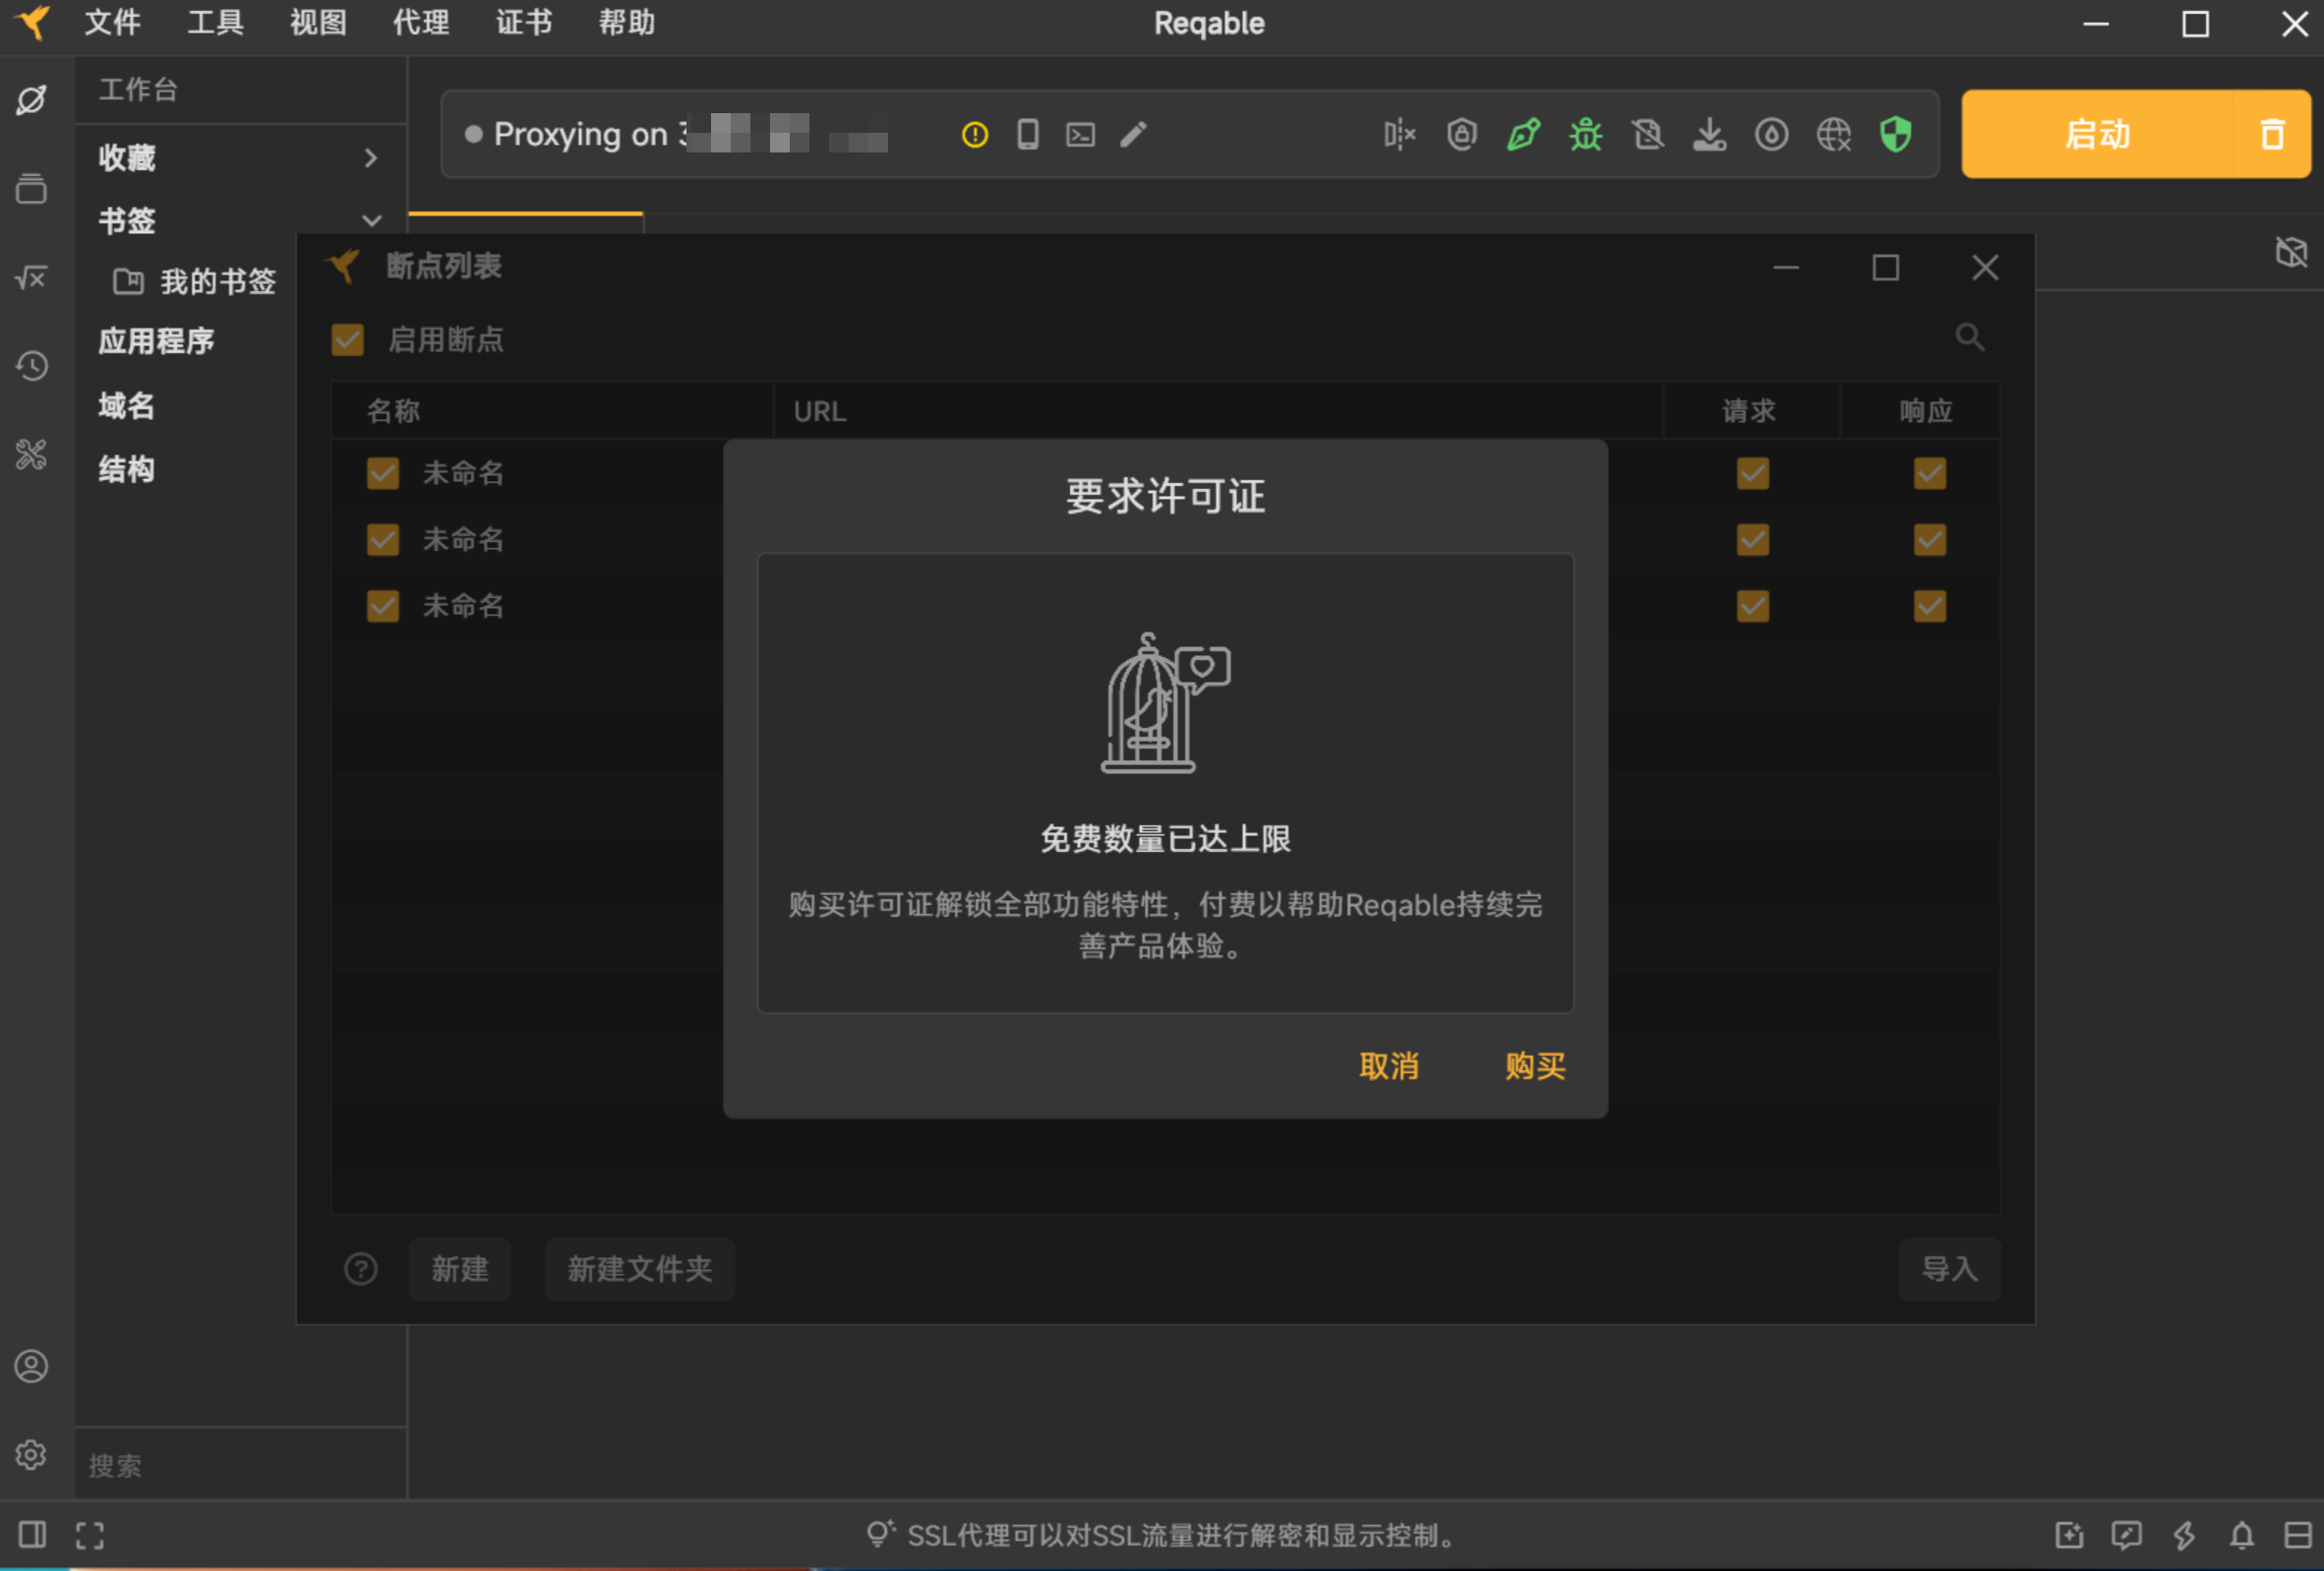Click the download arrow toolbar icon
The height and width of the screenshot is (1571, 2324).
click(x=1709, y=134)
